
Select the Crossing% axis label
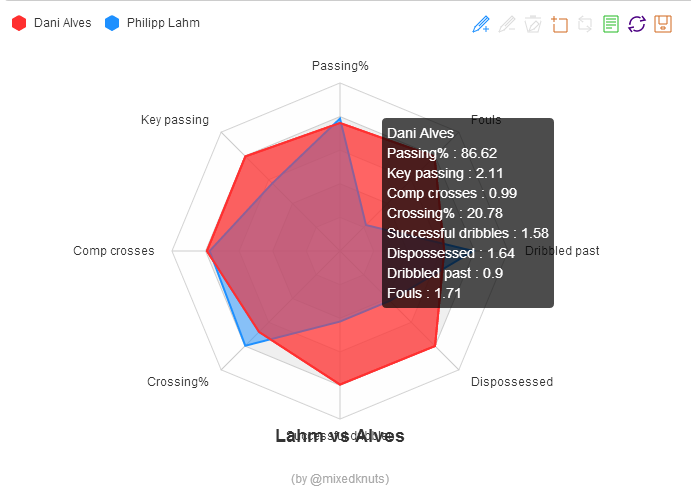[x=178, y=381]
